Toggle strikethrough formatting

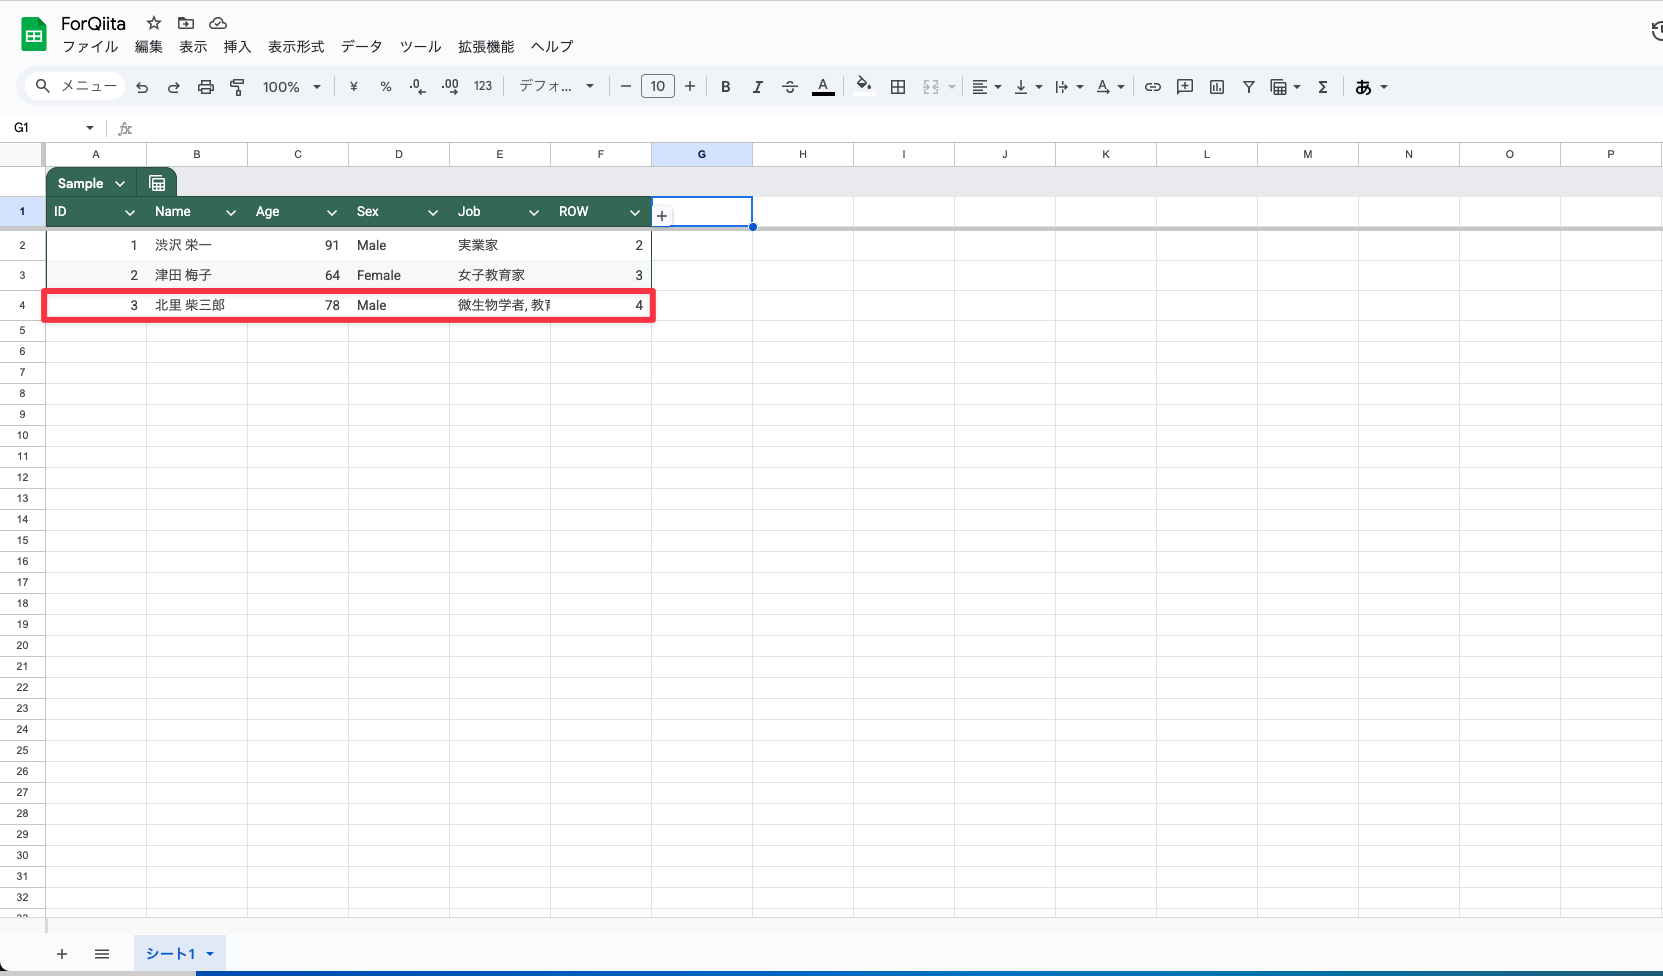pyautogui.click(x=790, y=87)
